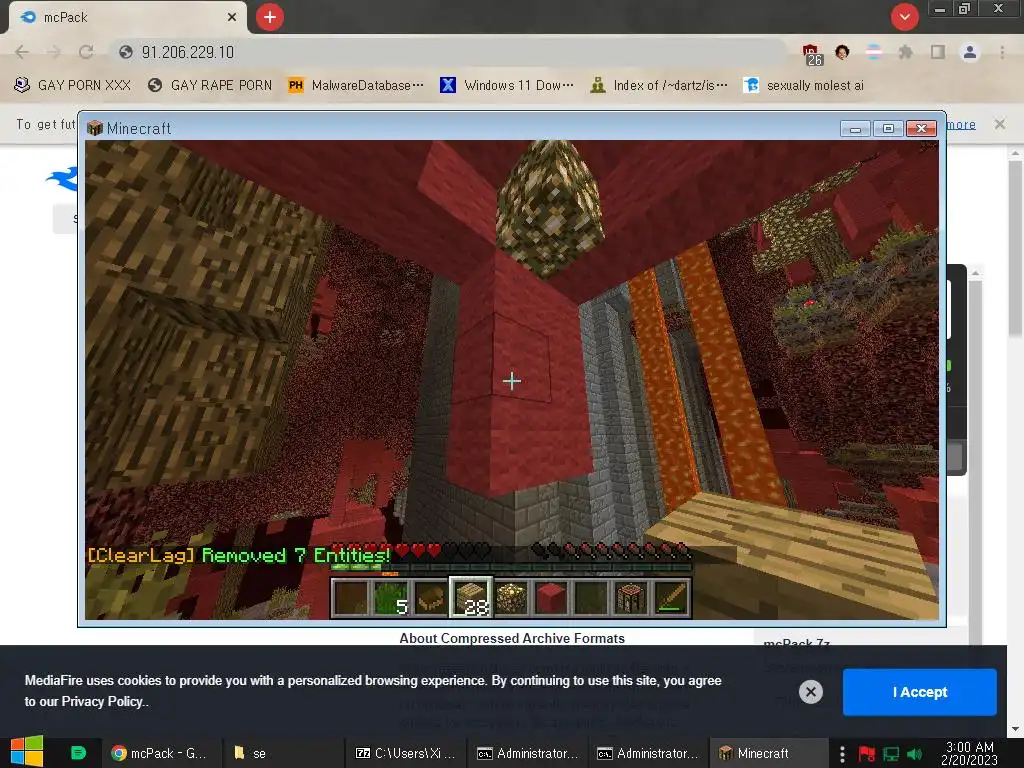Open the first Administrator command prompt taskbar button
This screenshot has width=1024, height=768.
[x=528, y=753]
